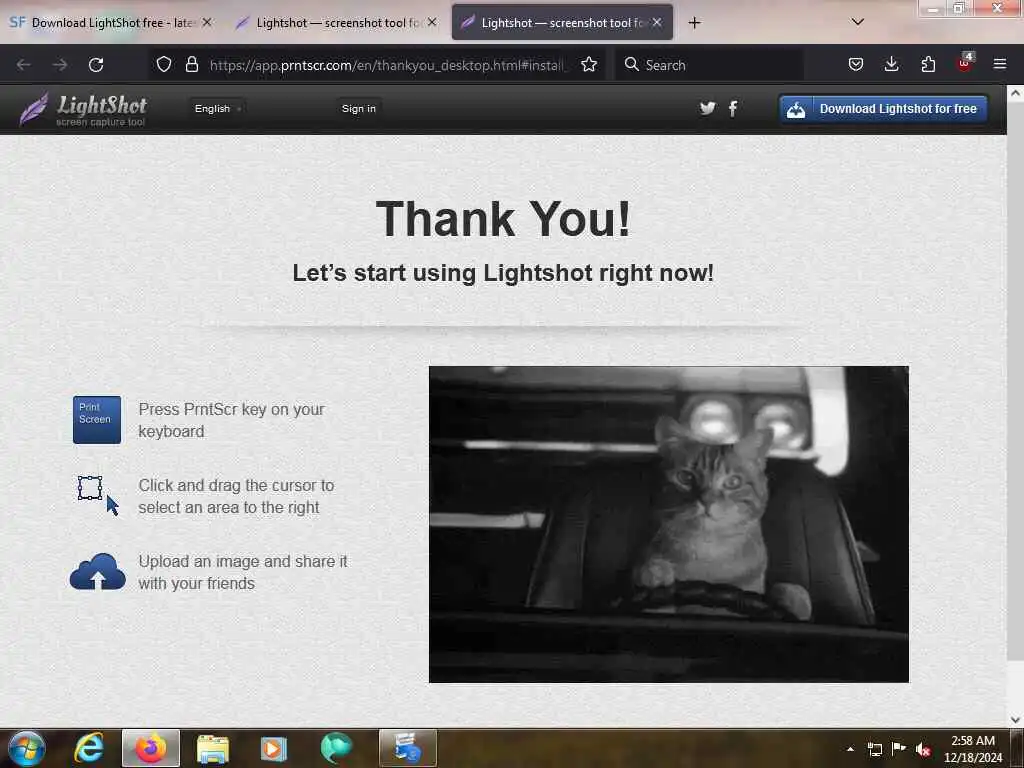The image size is (1024, 768).
Task: Open the extensions puzzle icon
Action: tap(928, 65)
